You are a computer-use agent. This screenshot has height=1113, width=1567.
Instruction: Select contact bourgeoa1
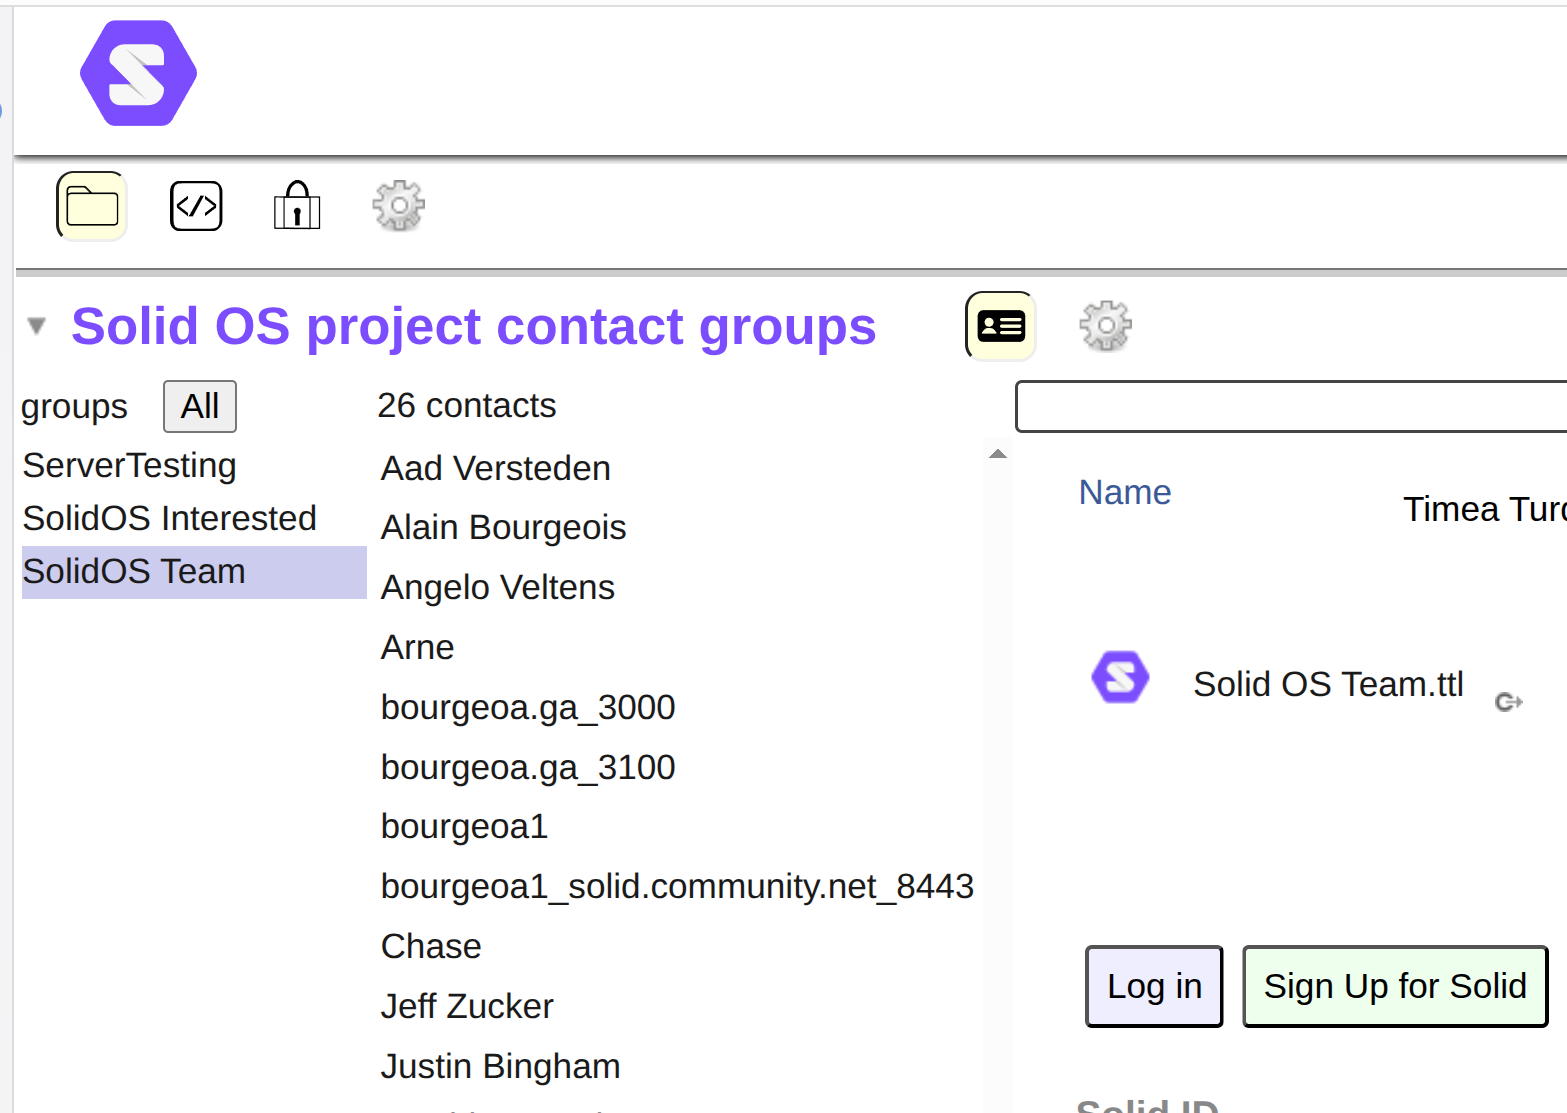[x=465, y=826]
